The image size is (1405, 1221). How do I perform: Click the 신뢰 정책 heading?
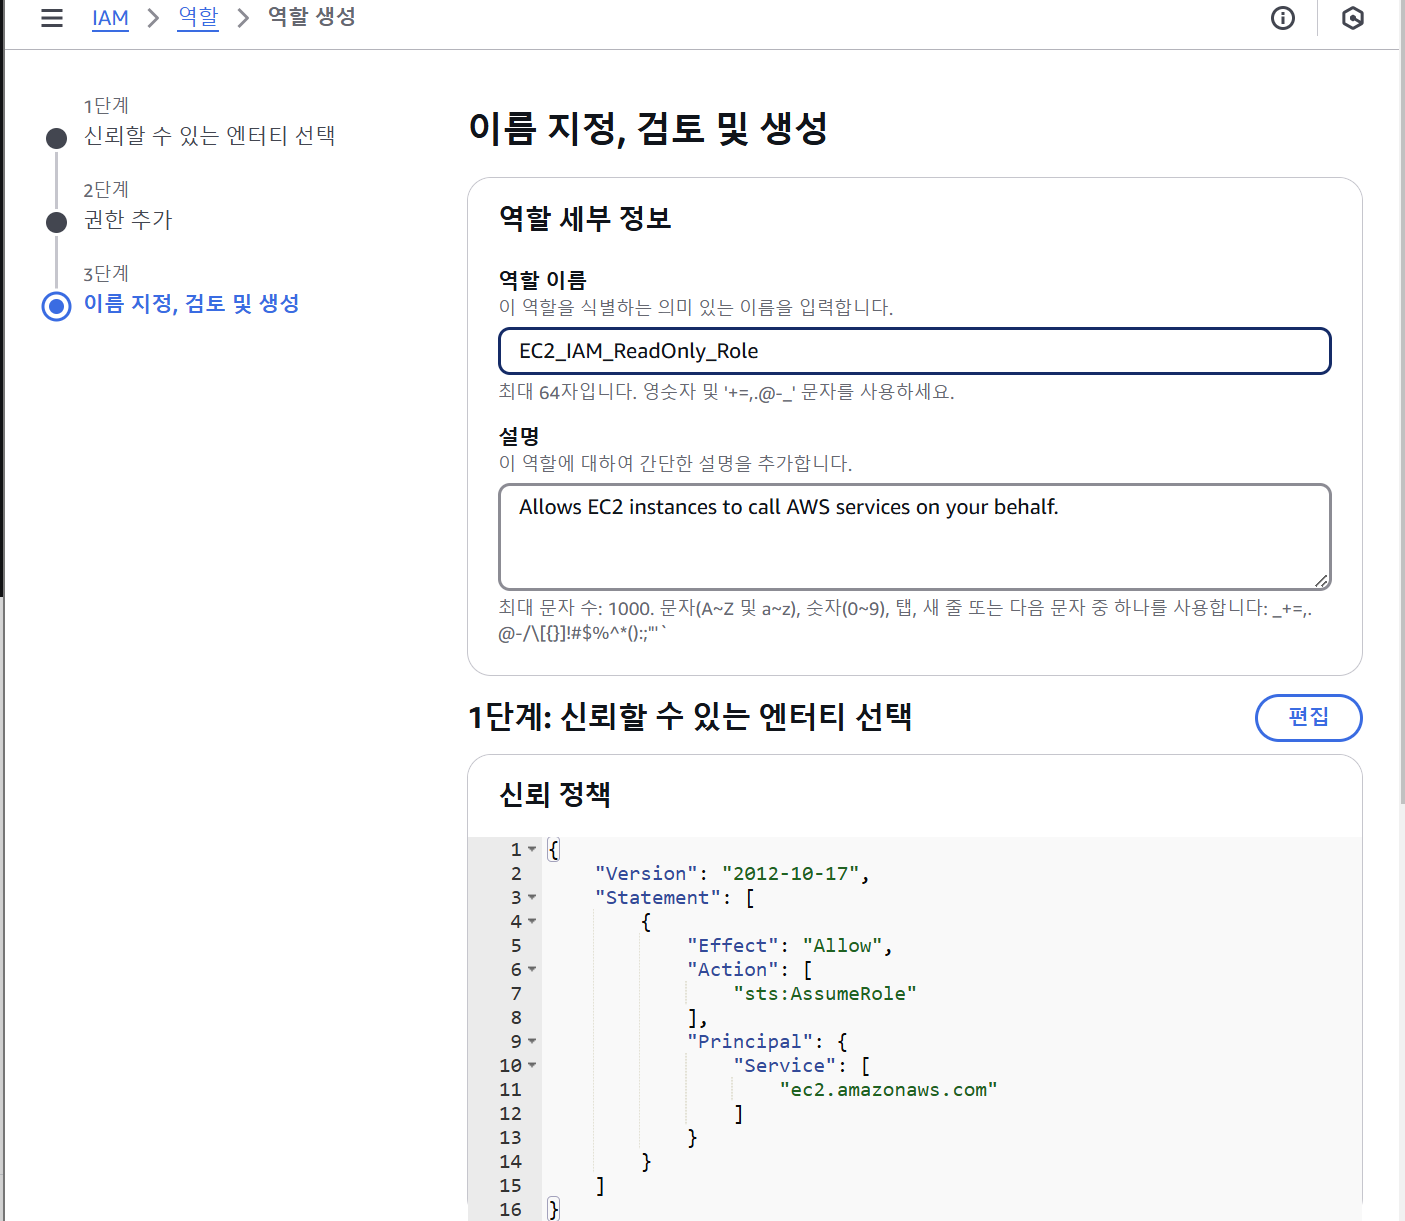tap(555, 794)
